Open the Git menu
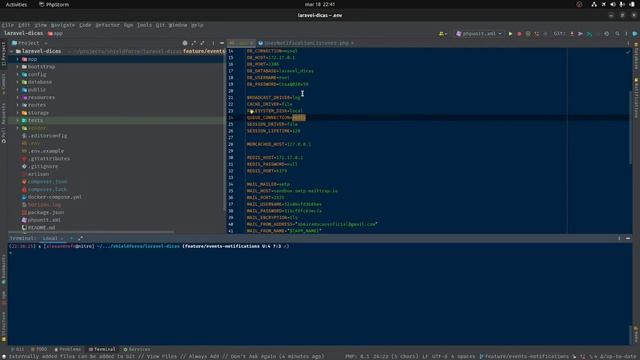This screenshot has width=640, height=360. tap(160, 25)
